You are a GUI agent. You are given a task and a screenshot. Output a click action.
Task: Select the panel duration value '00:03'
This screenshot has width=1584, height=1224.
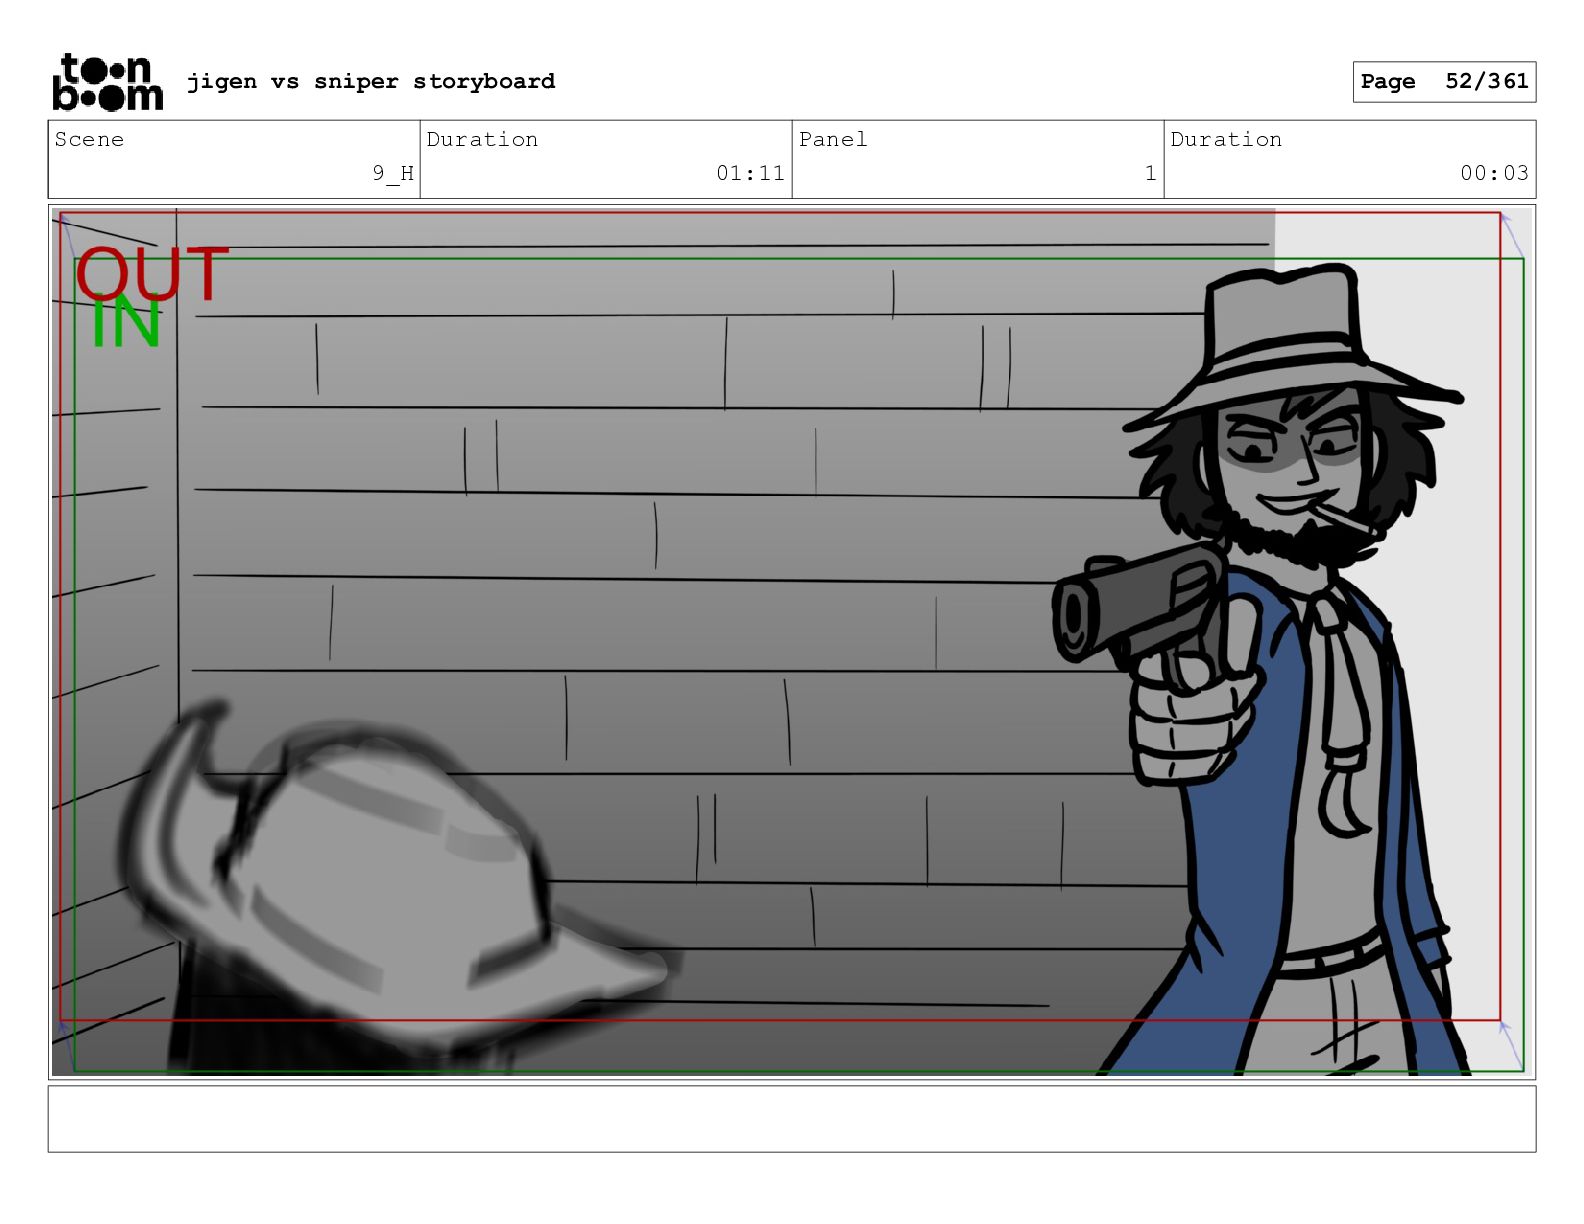pos(1494,173)
